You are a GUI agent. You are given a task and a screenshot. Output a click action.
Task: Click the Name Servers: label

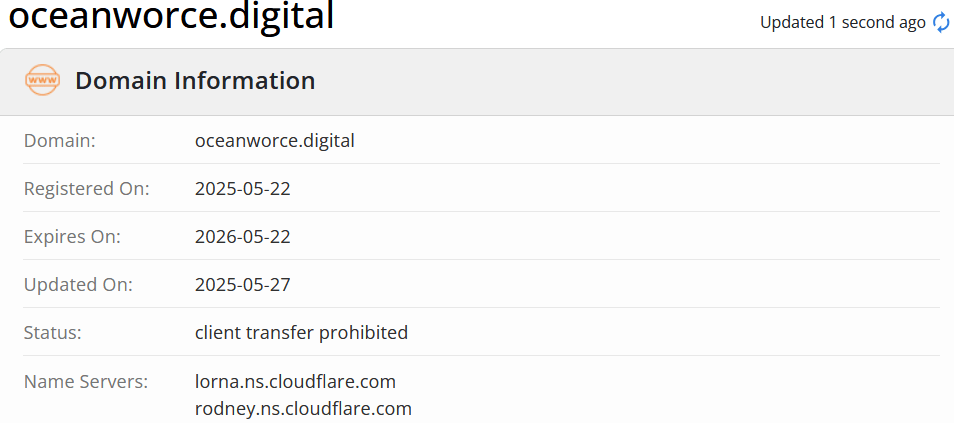[86, 382]
